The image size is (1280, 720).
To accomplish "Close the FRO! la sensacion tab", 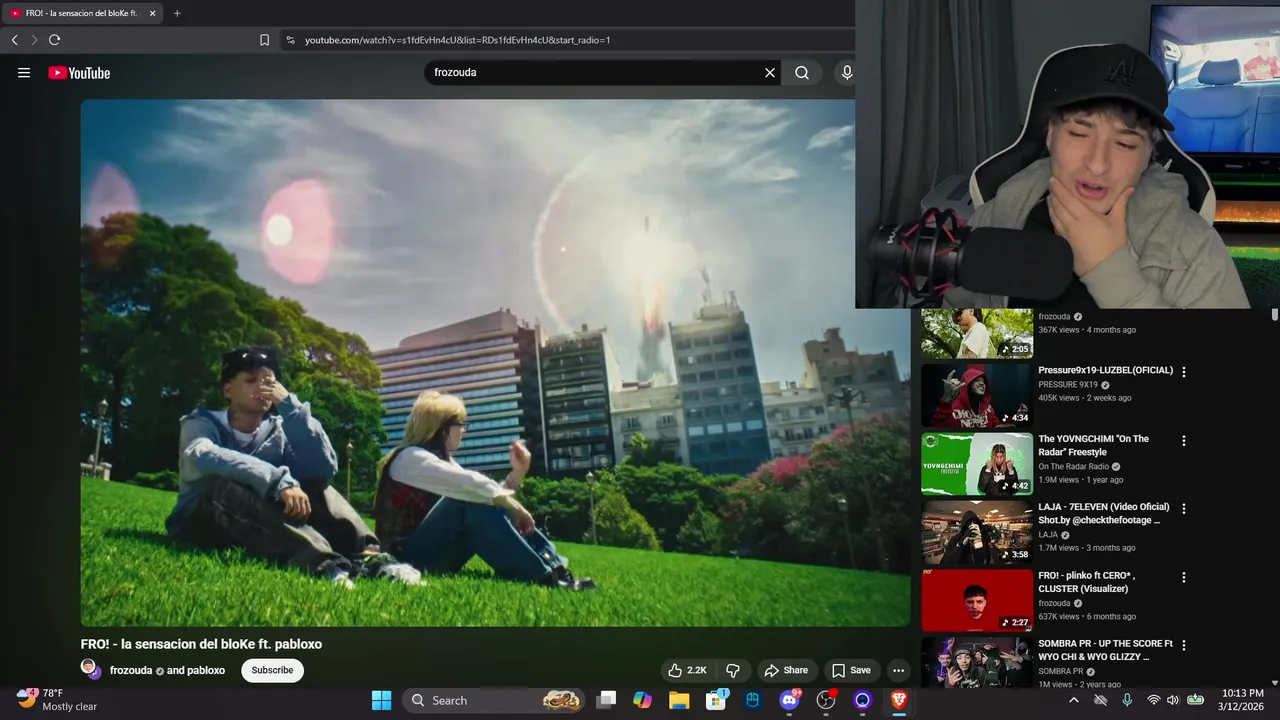I will [x=152, y=13].
